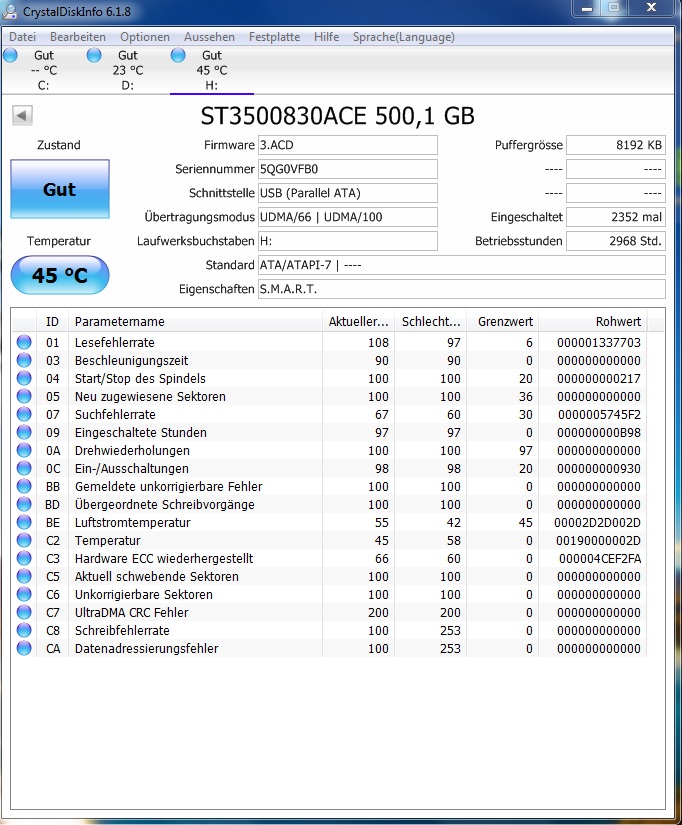The width and height of the screenshot is (682, 825).
Task: Click the status orb for Beschleunigungszeit
Action: pyautogui.click(x=24, y=360)
